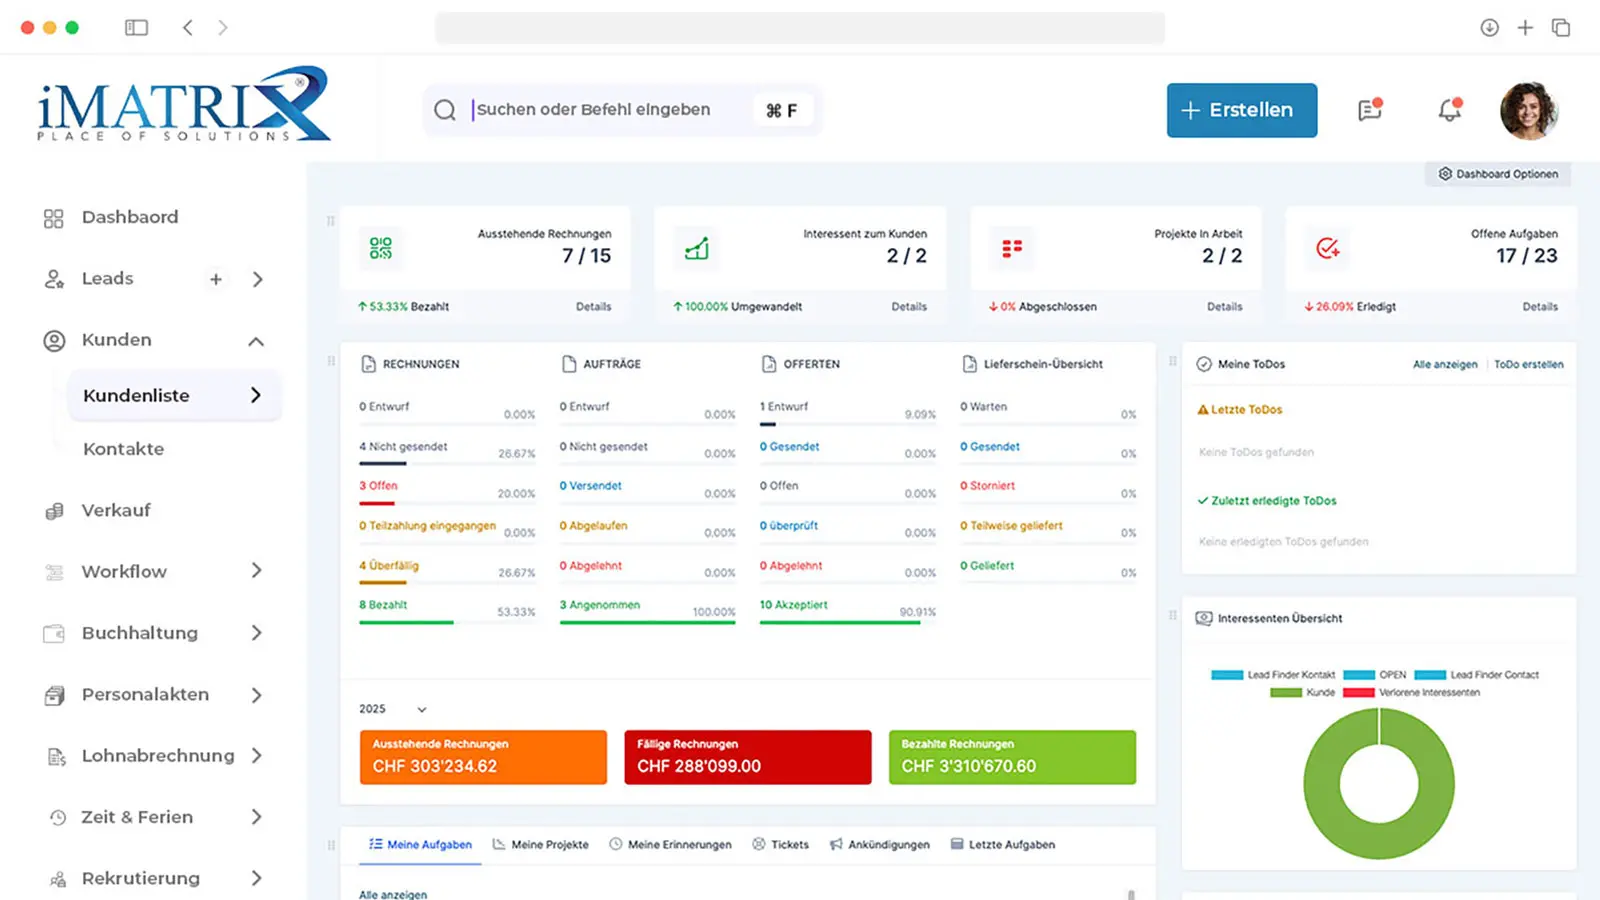Click the Buchhaltung sidebar icon
This screenshot has width=1600, height=900.
(54, 633)
